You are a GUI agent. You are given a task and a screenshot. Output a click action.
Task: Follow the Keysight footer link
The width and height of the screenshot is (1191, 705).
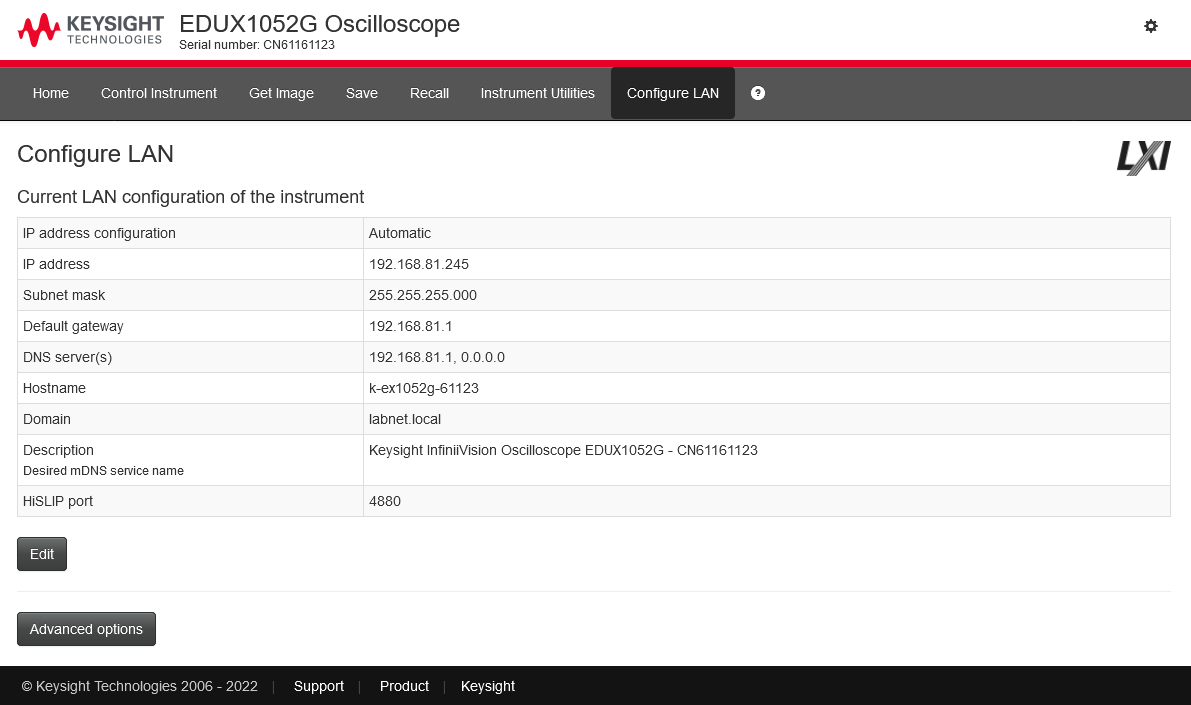tap(488, 686)
